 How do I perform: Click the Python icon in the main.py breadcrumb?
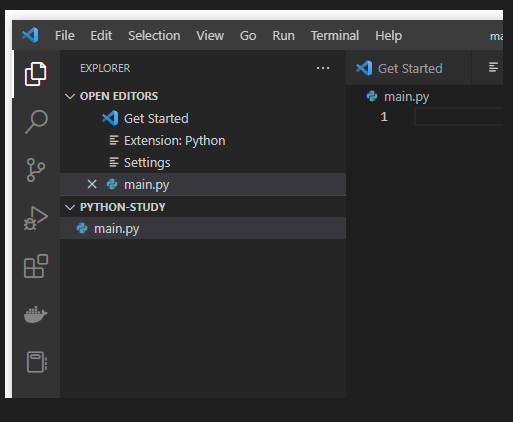click(372, 96)
